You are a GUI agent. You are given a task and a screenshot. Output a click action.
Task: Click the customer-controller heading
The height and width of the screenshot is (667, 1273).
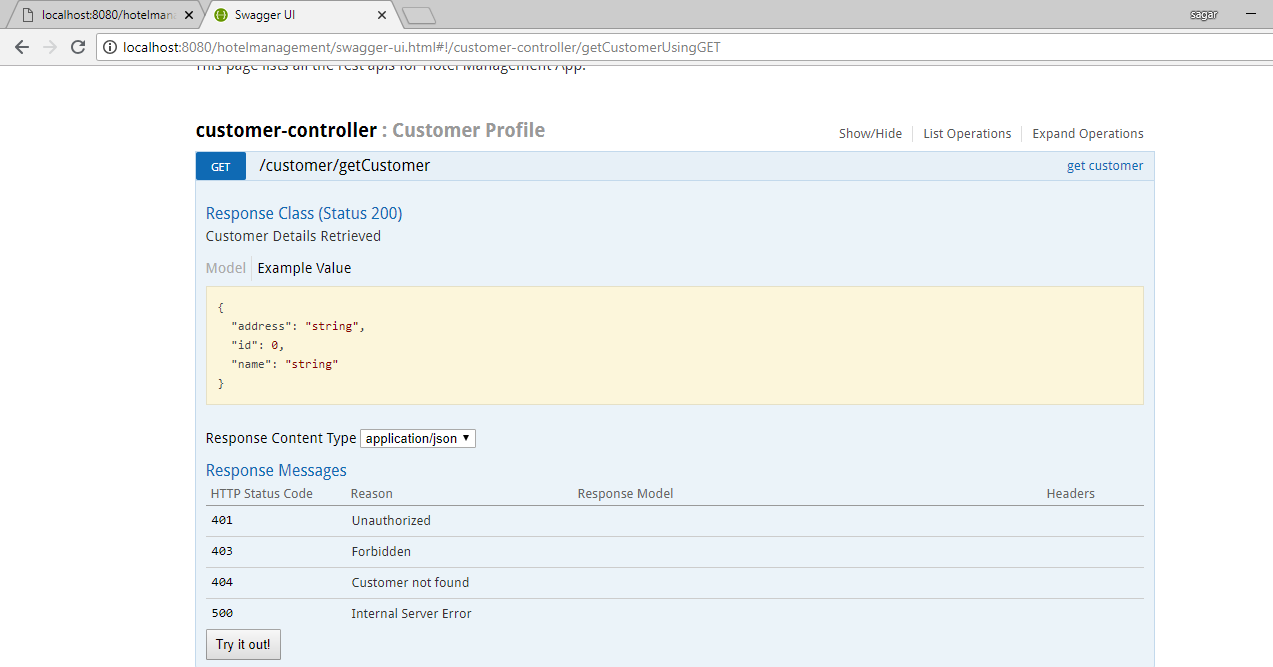[x=286, y=131]
